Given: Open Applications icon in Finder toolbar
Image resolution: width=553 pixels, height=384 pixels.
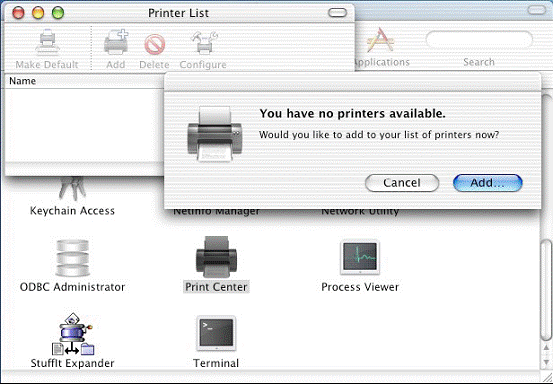Looking at the screenshot, I should 380,39.
